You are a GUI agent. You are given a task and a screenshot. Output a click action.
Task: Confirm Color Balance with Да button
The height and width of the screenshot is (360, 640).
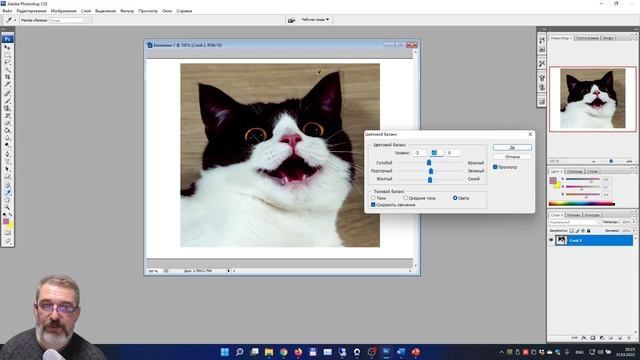click(x=512, y=147)
